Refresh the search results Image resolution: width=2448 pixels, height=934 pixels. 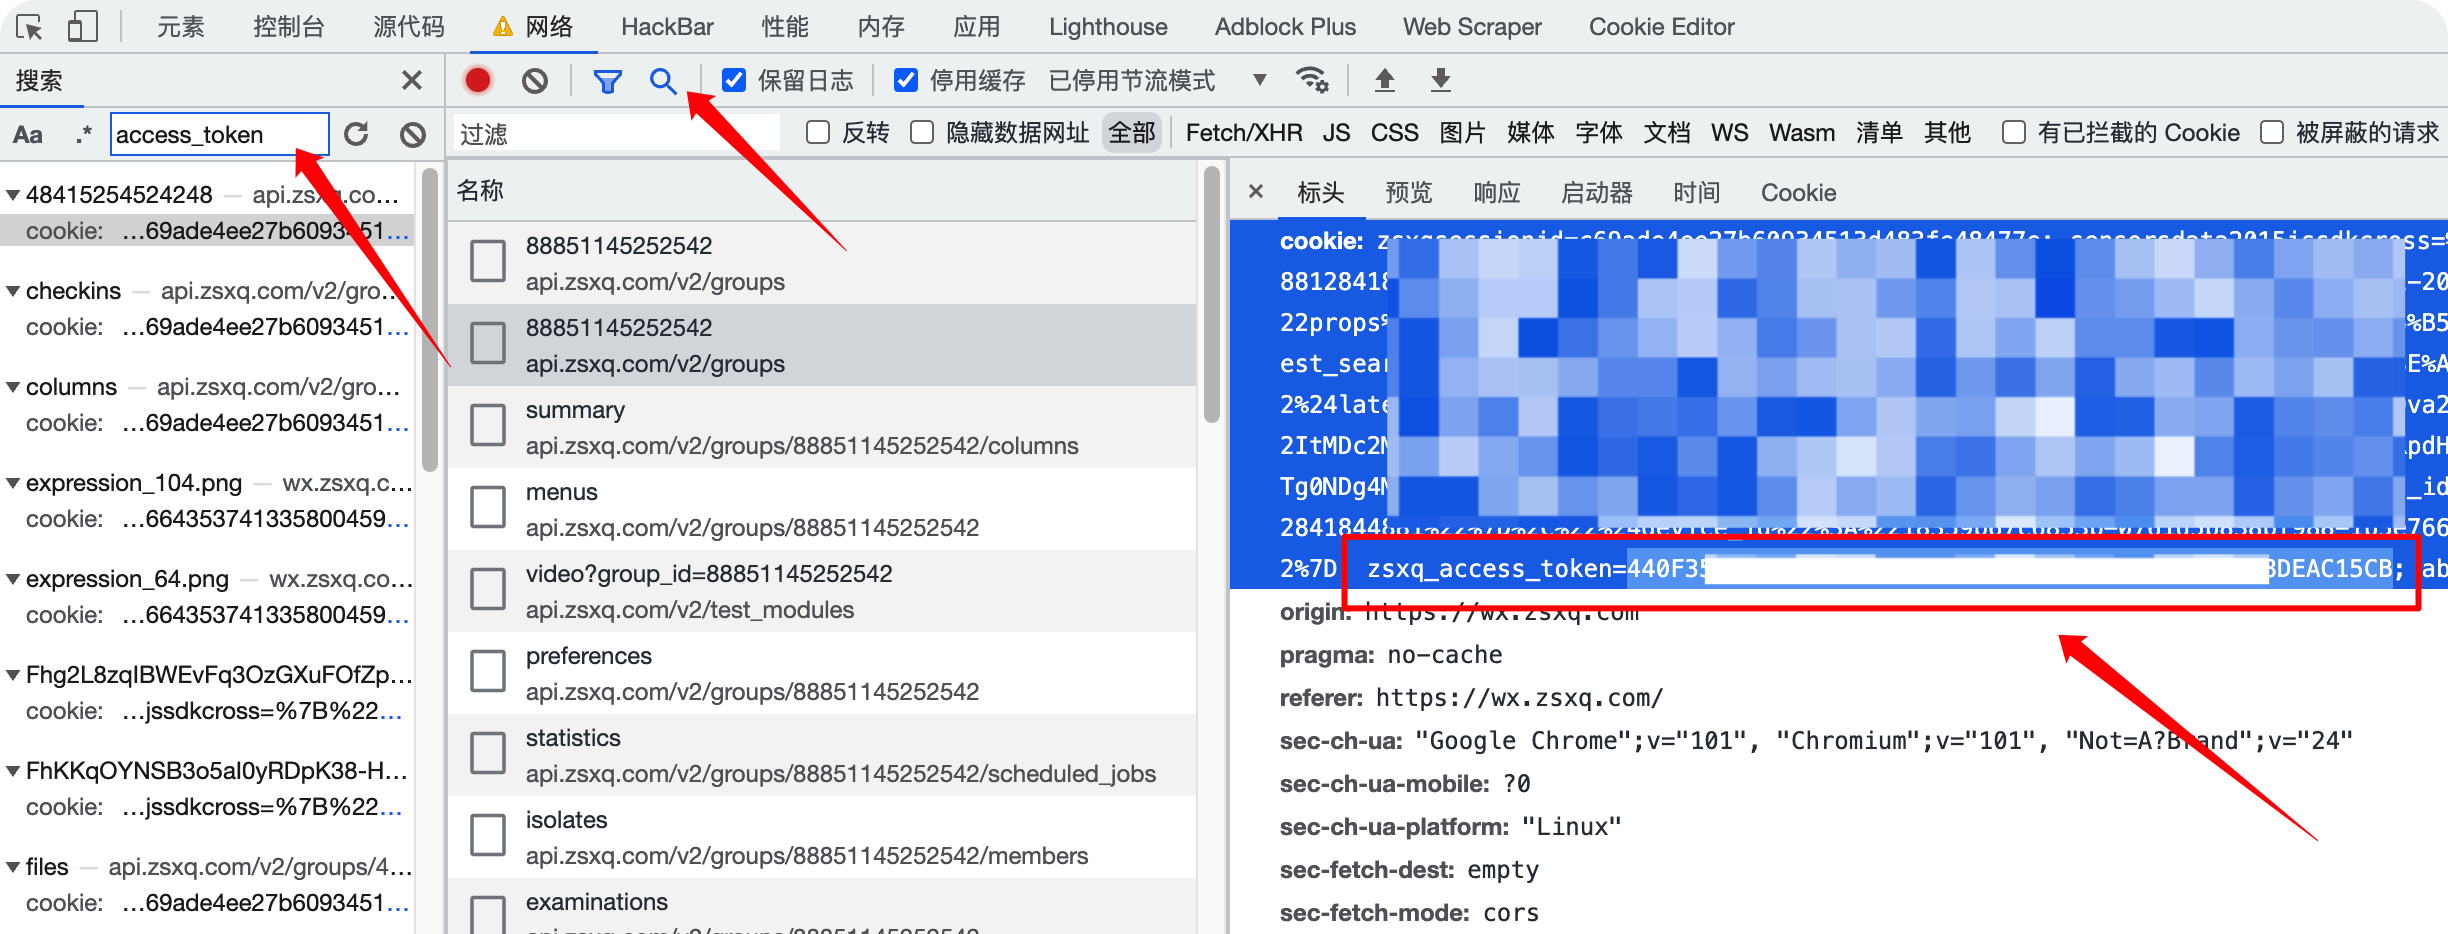point(356,134)
